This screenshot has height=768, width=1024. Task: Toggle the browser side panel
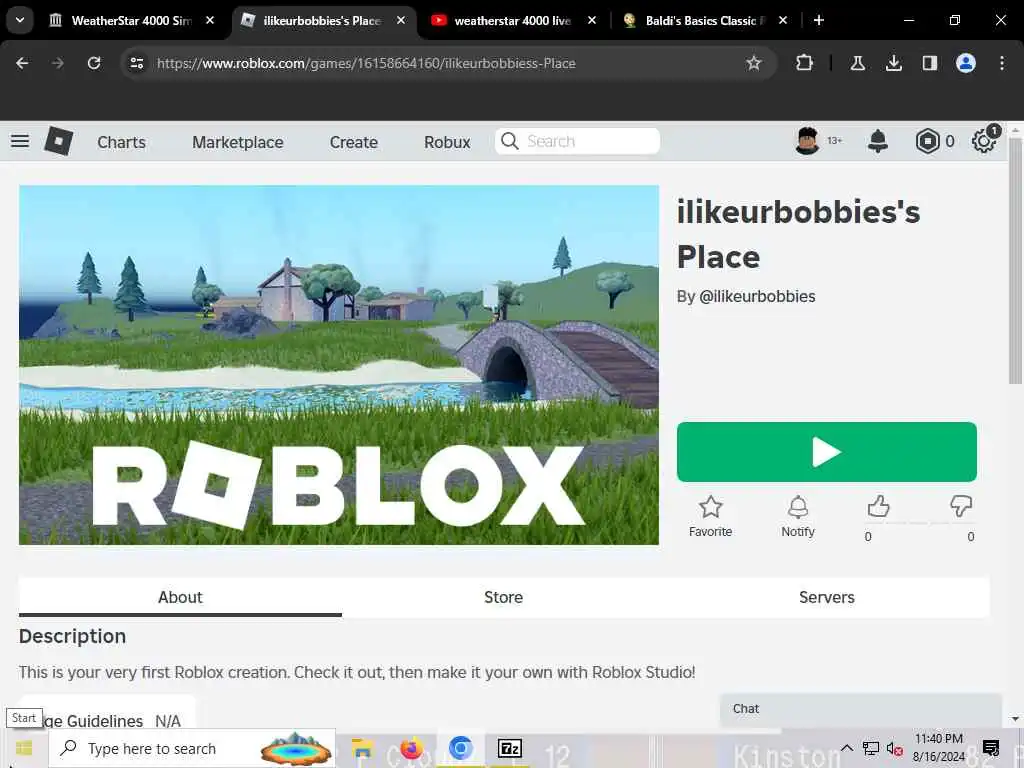tap(930, 63)
